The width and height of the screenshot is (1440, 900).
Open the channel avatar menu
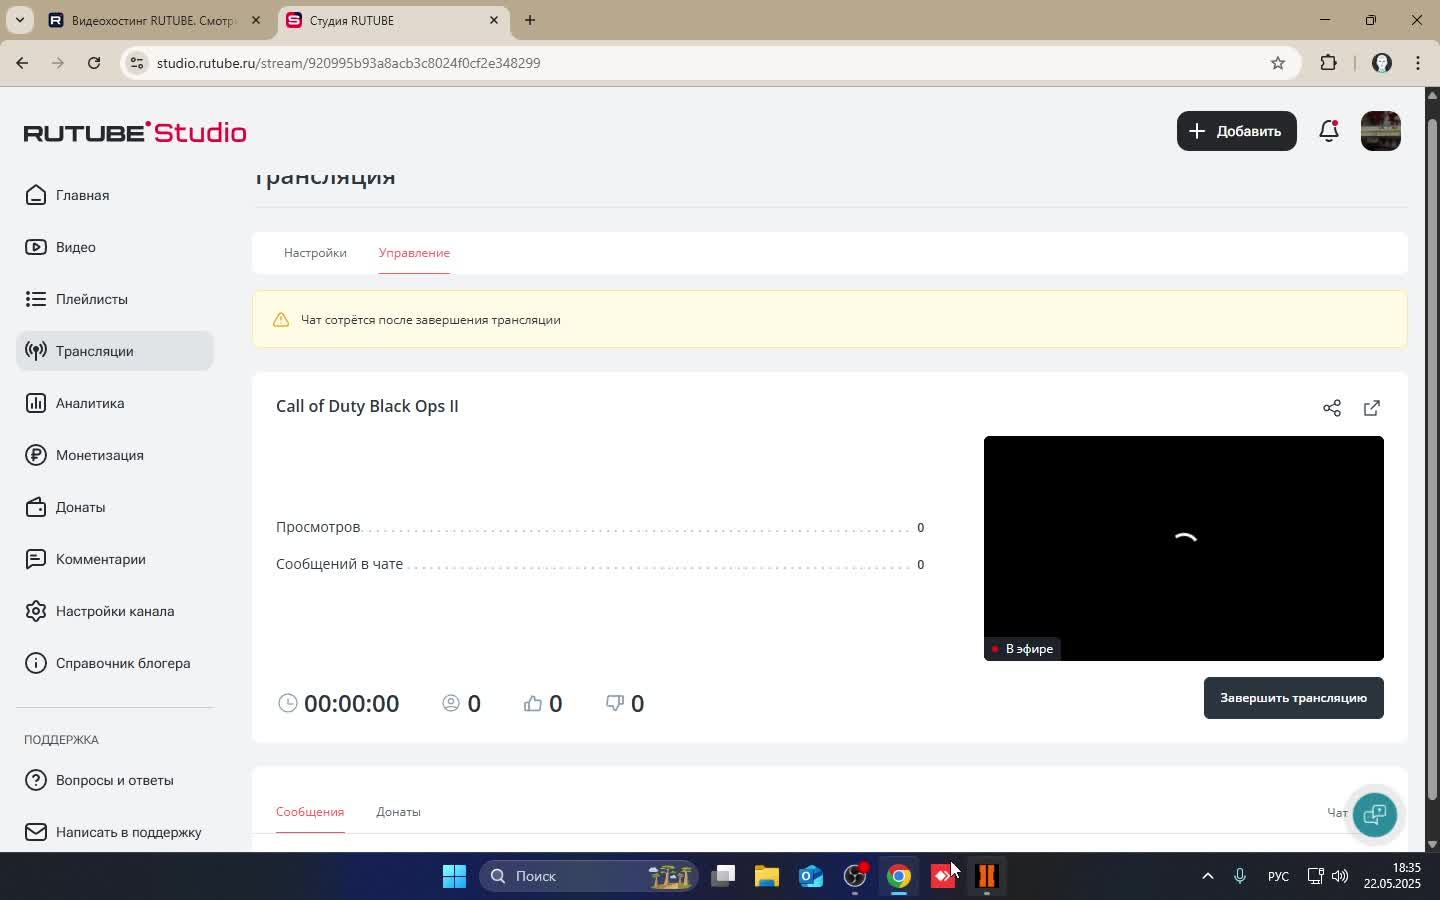[1381, 131]
